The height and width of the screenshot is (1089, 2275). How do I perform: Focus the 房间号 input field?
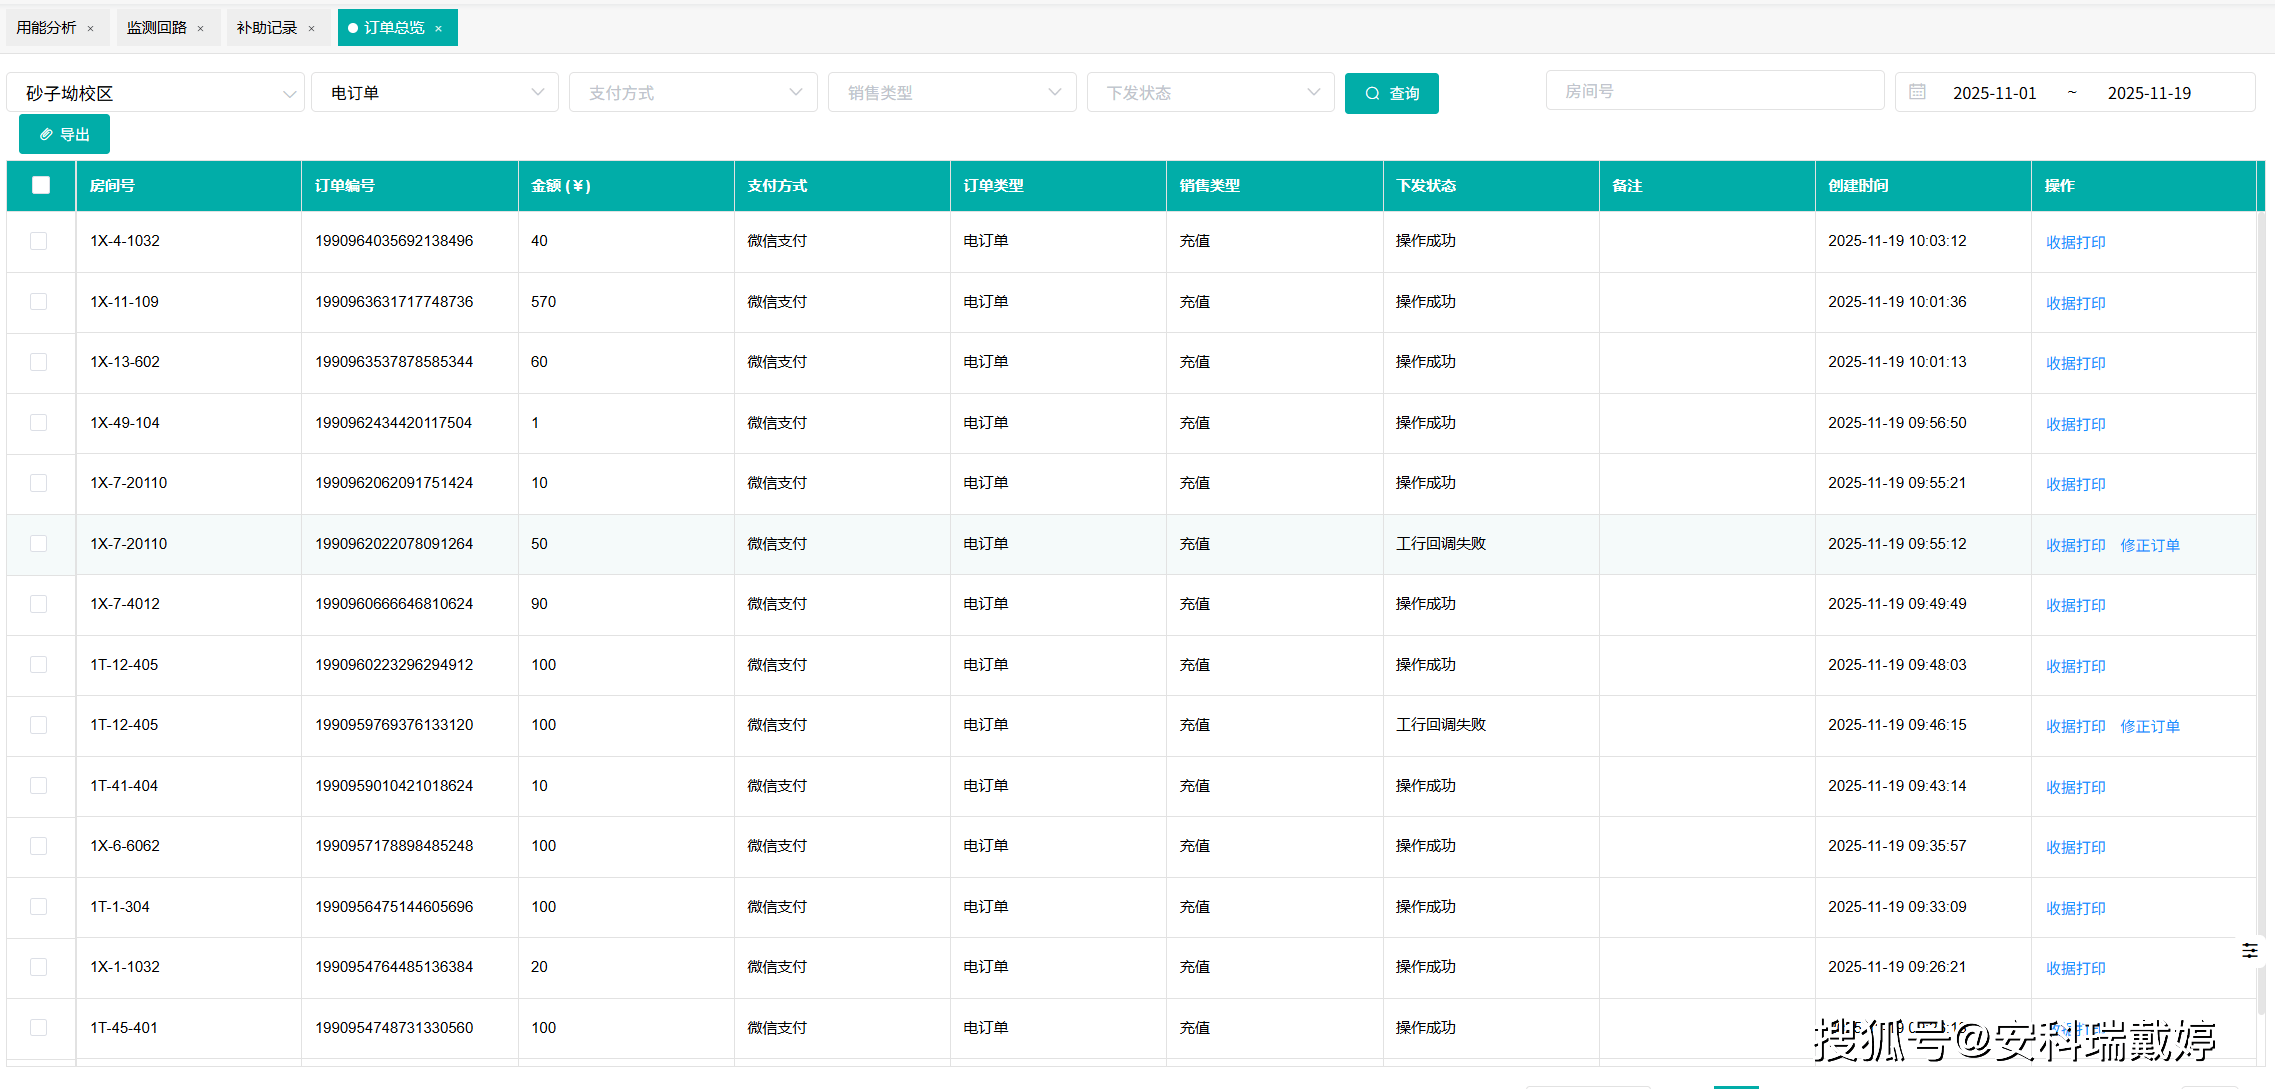click(x=1715, y=91)
